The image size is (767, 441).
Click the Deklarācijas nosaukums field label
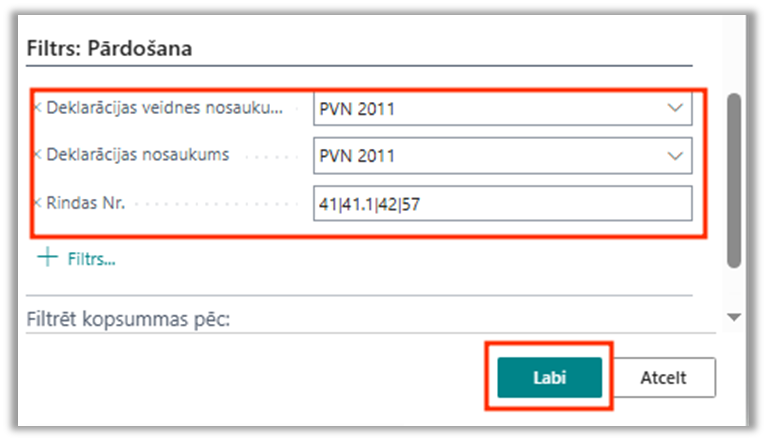click(138, 156)
